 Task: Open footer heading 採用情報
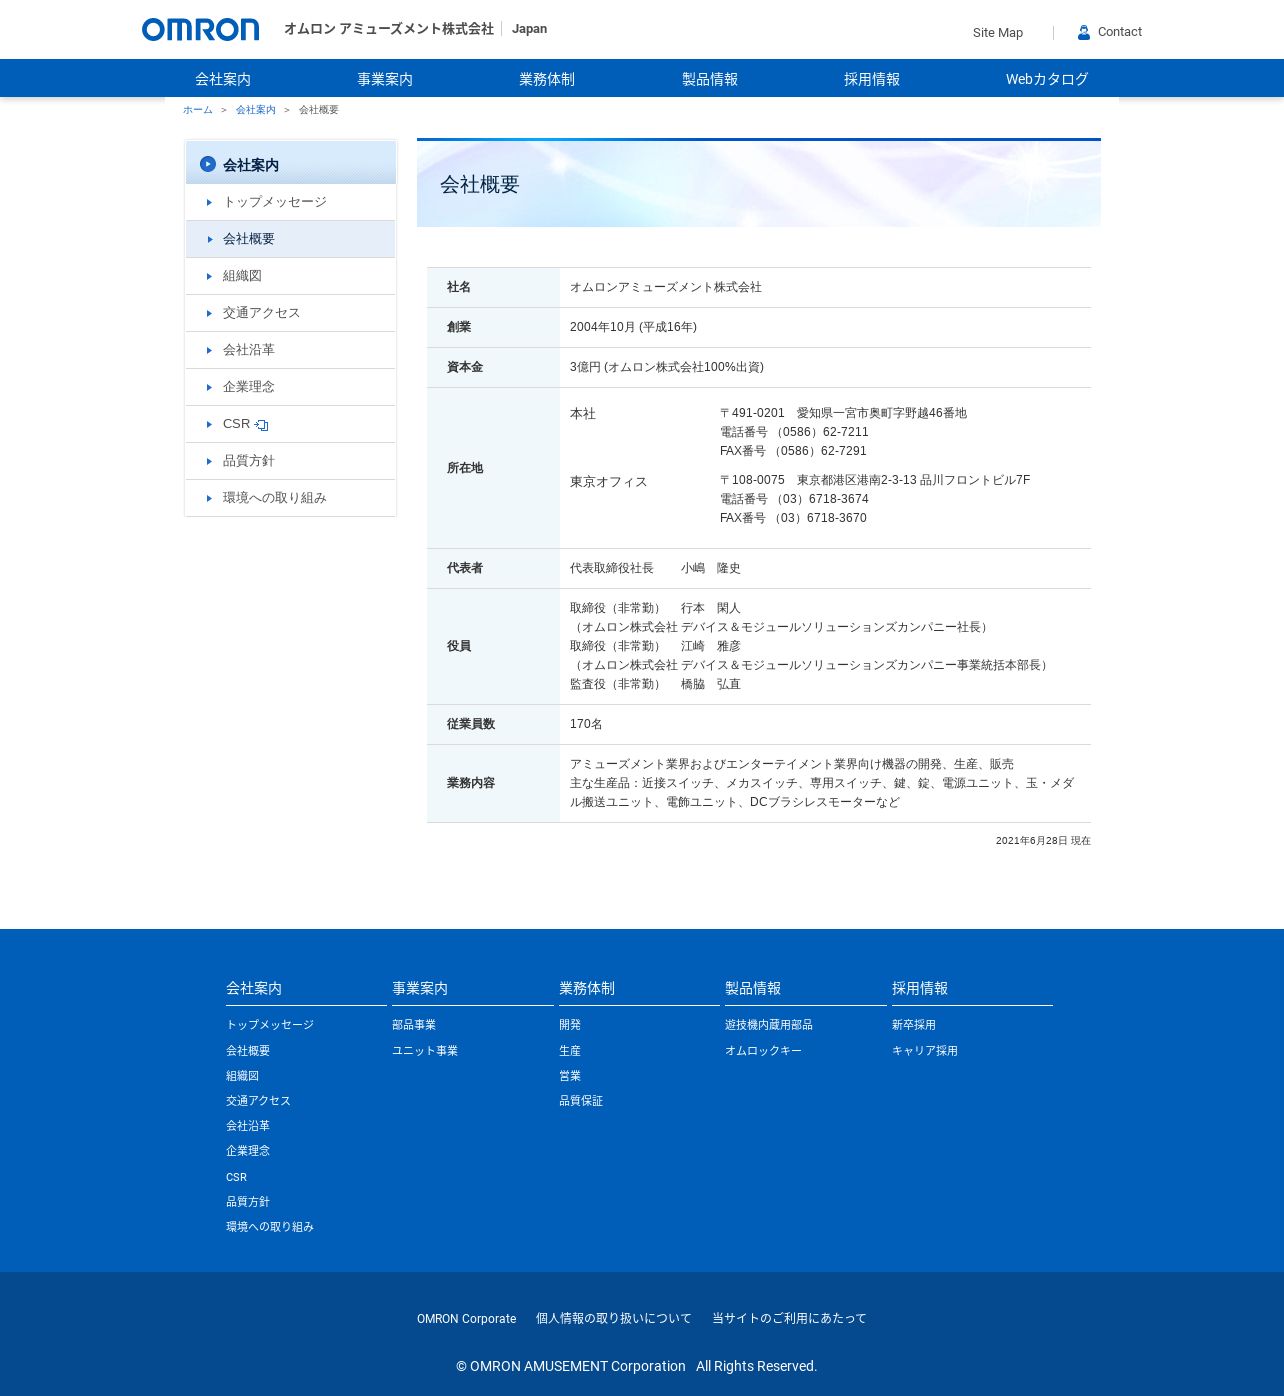click(x=920, y=988)
